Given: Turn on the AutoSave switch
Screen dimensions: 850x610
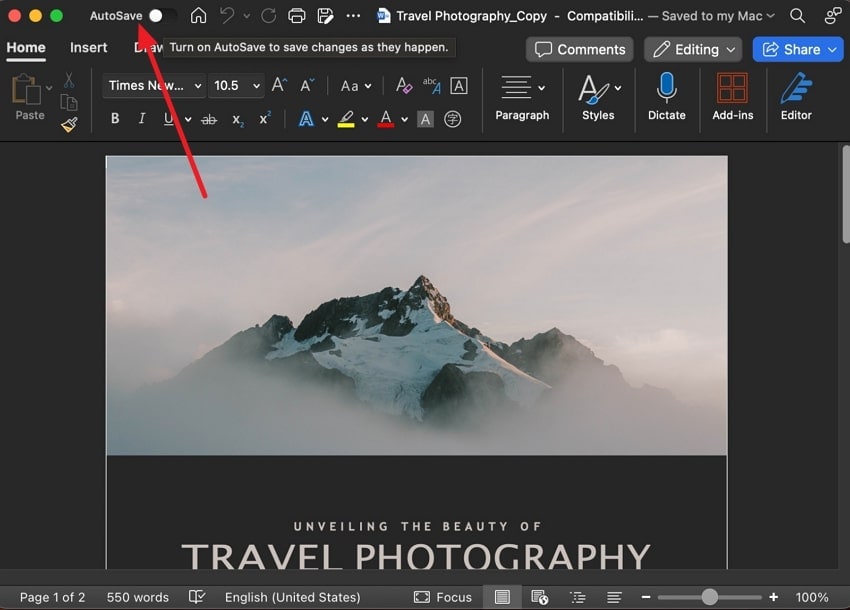Looking at the screenshot, I should [x=163, y=16].
